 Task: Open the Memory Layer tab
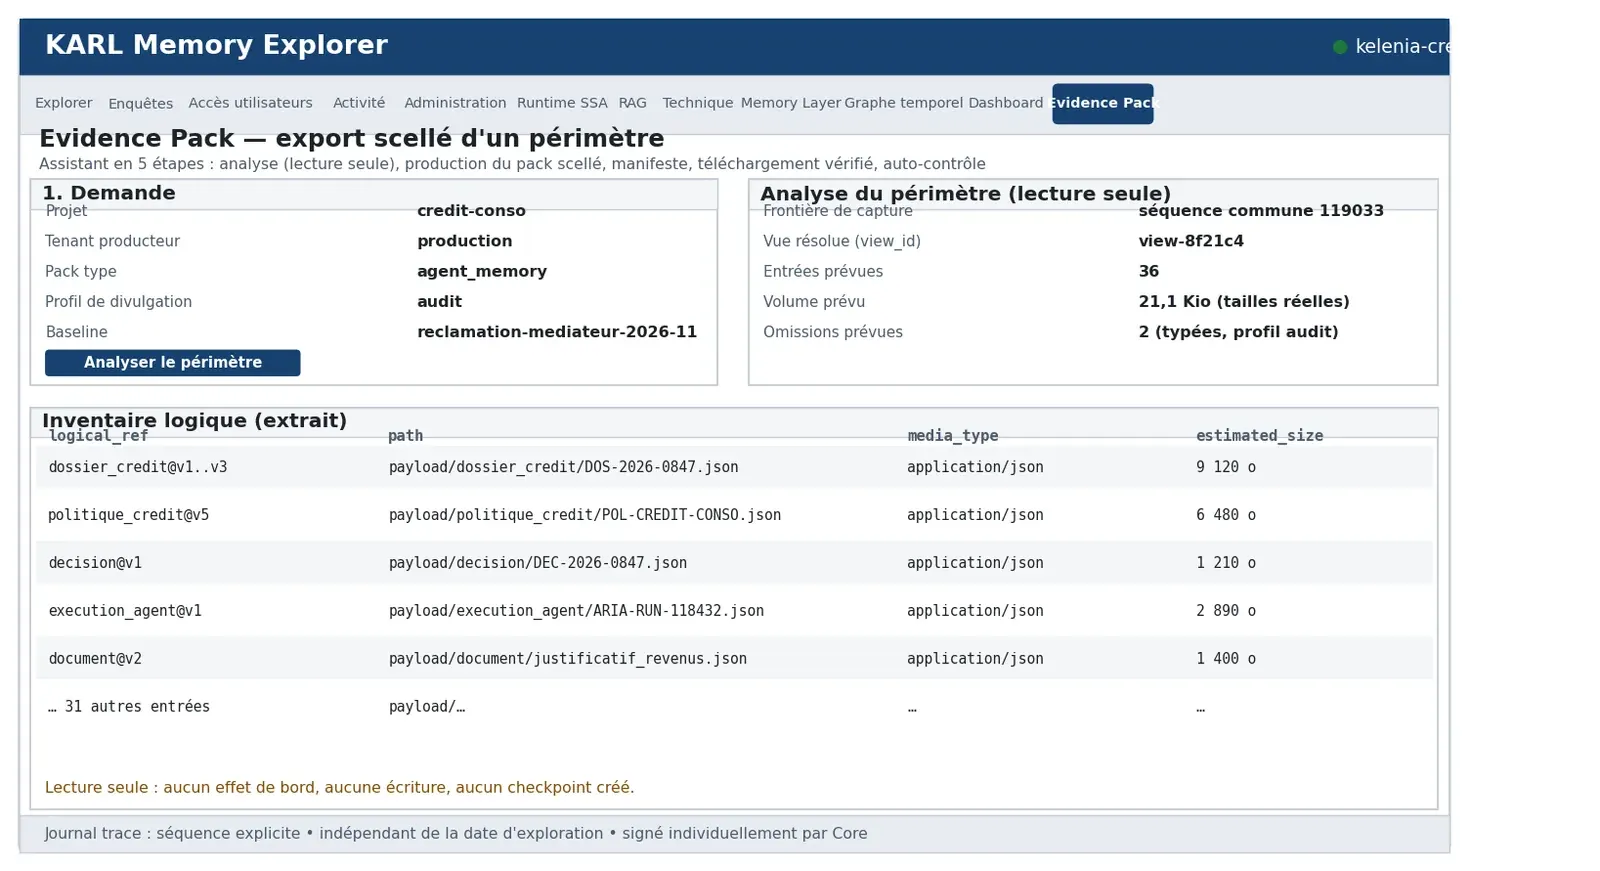pos(791,103)
